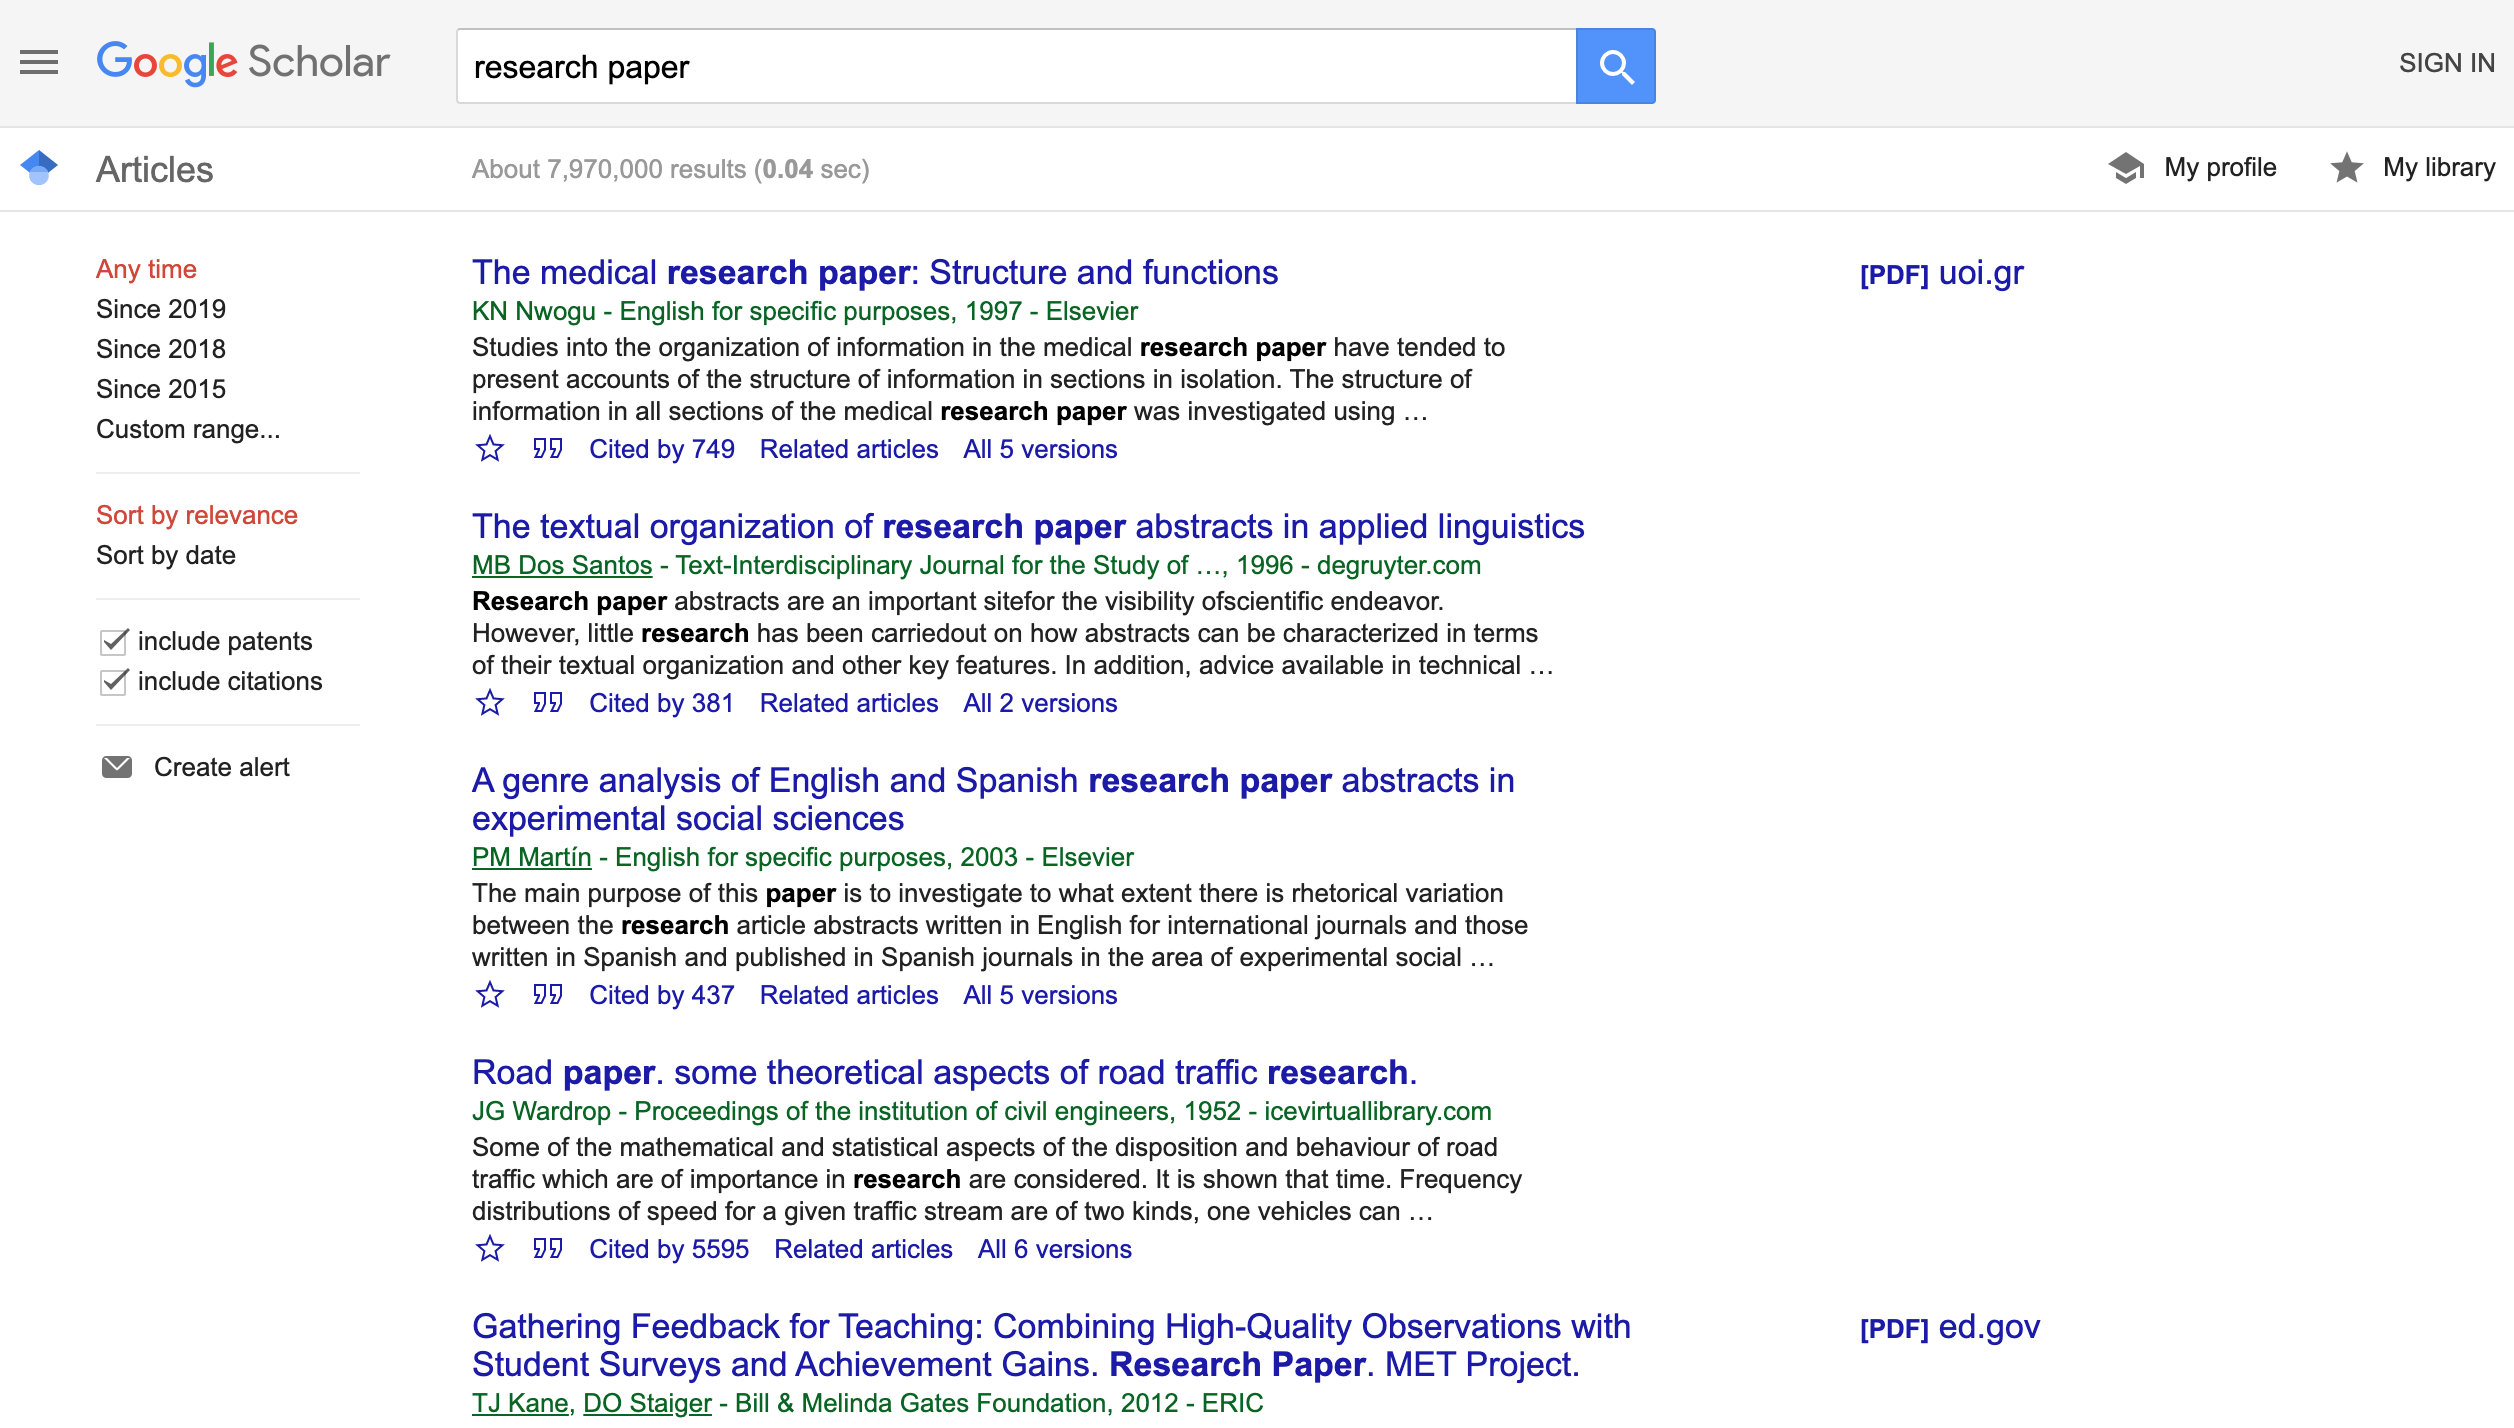The width and height of the screenshot is (2514, 1428).
Task: Open author profile PM Martín
Action: click(x=532, y=857)
